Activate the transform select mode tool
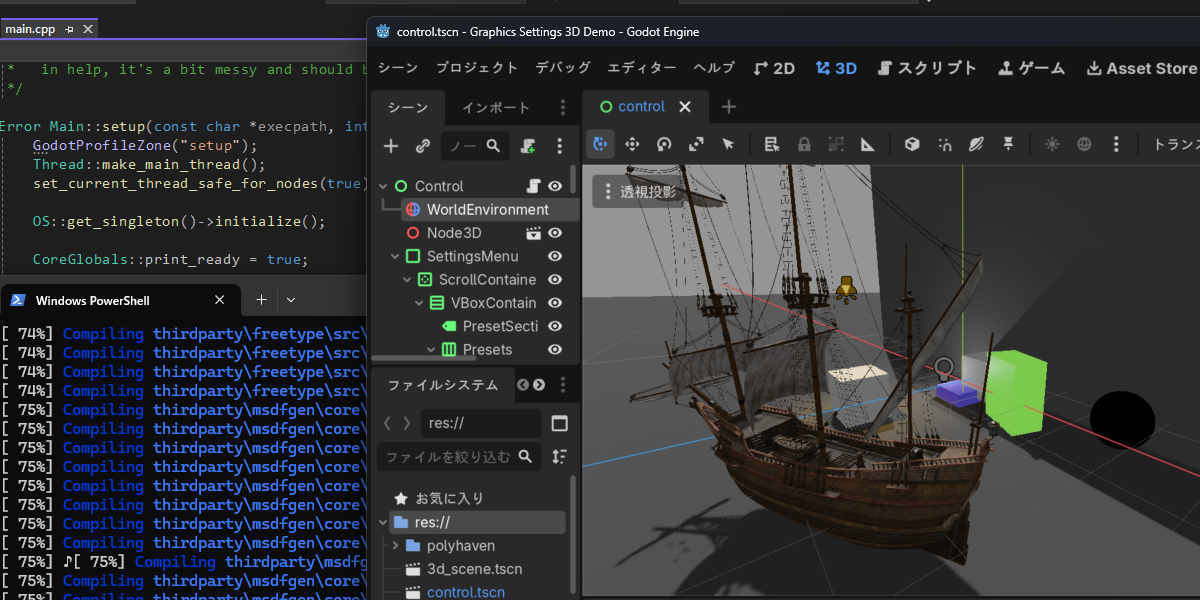 [x=600, y=144]
